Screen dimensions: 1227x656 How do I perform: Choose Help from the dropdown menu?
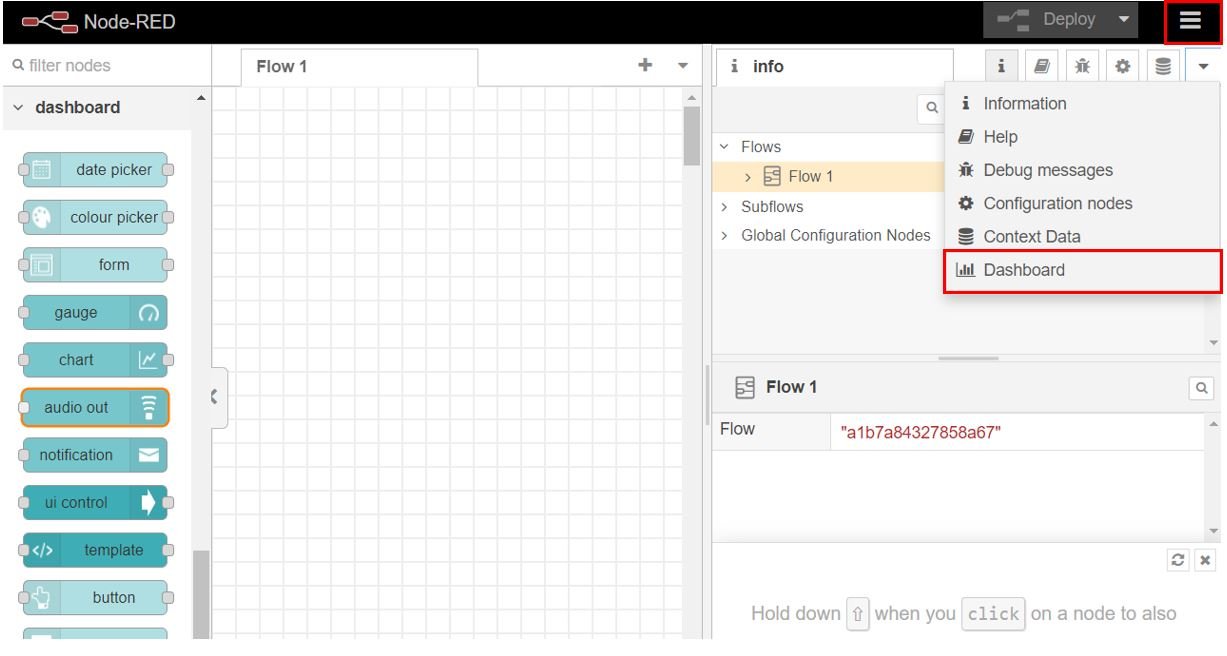(x=1082, y=137)
